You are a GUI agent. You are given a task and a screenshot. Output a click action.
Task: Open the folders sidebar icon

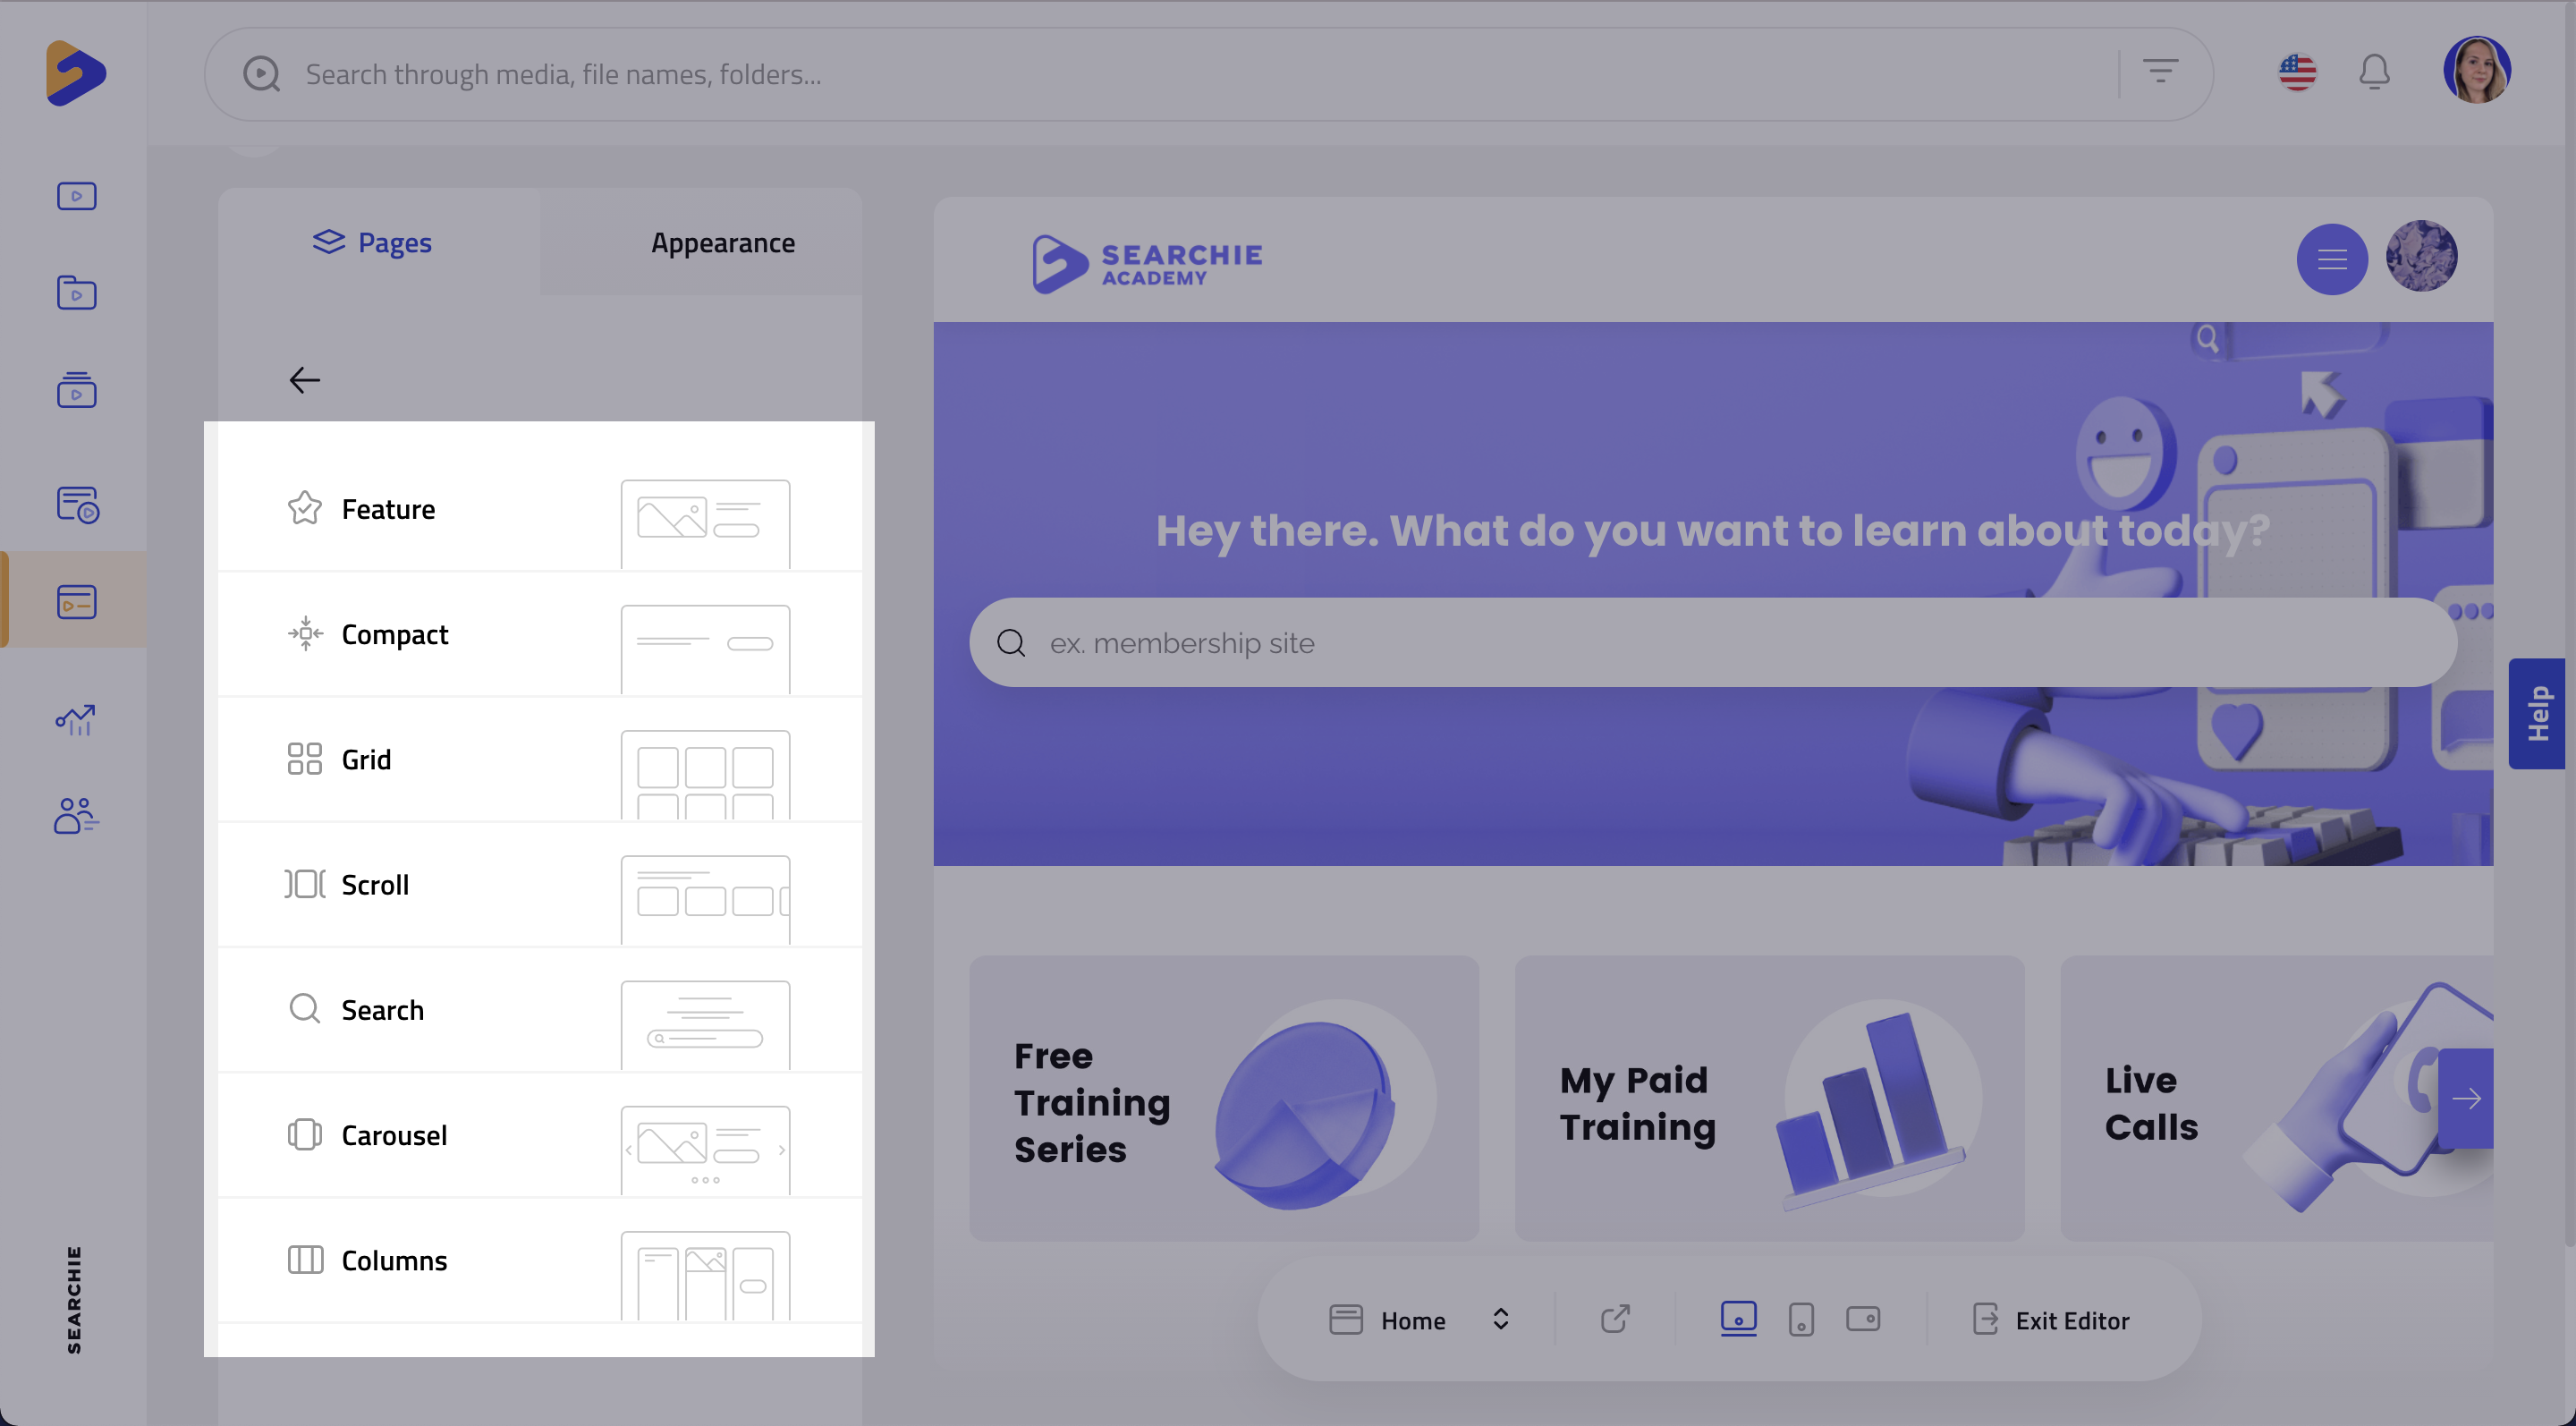point(76,293)
